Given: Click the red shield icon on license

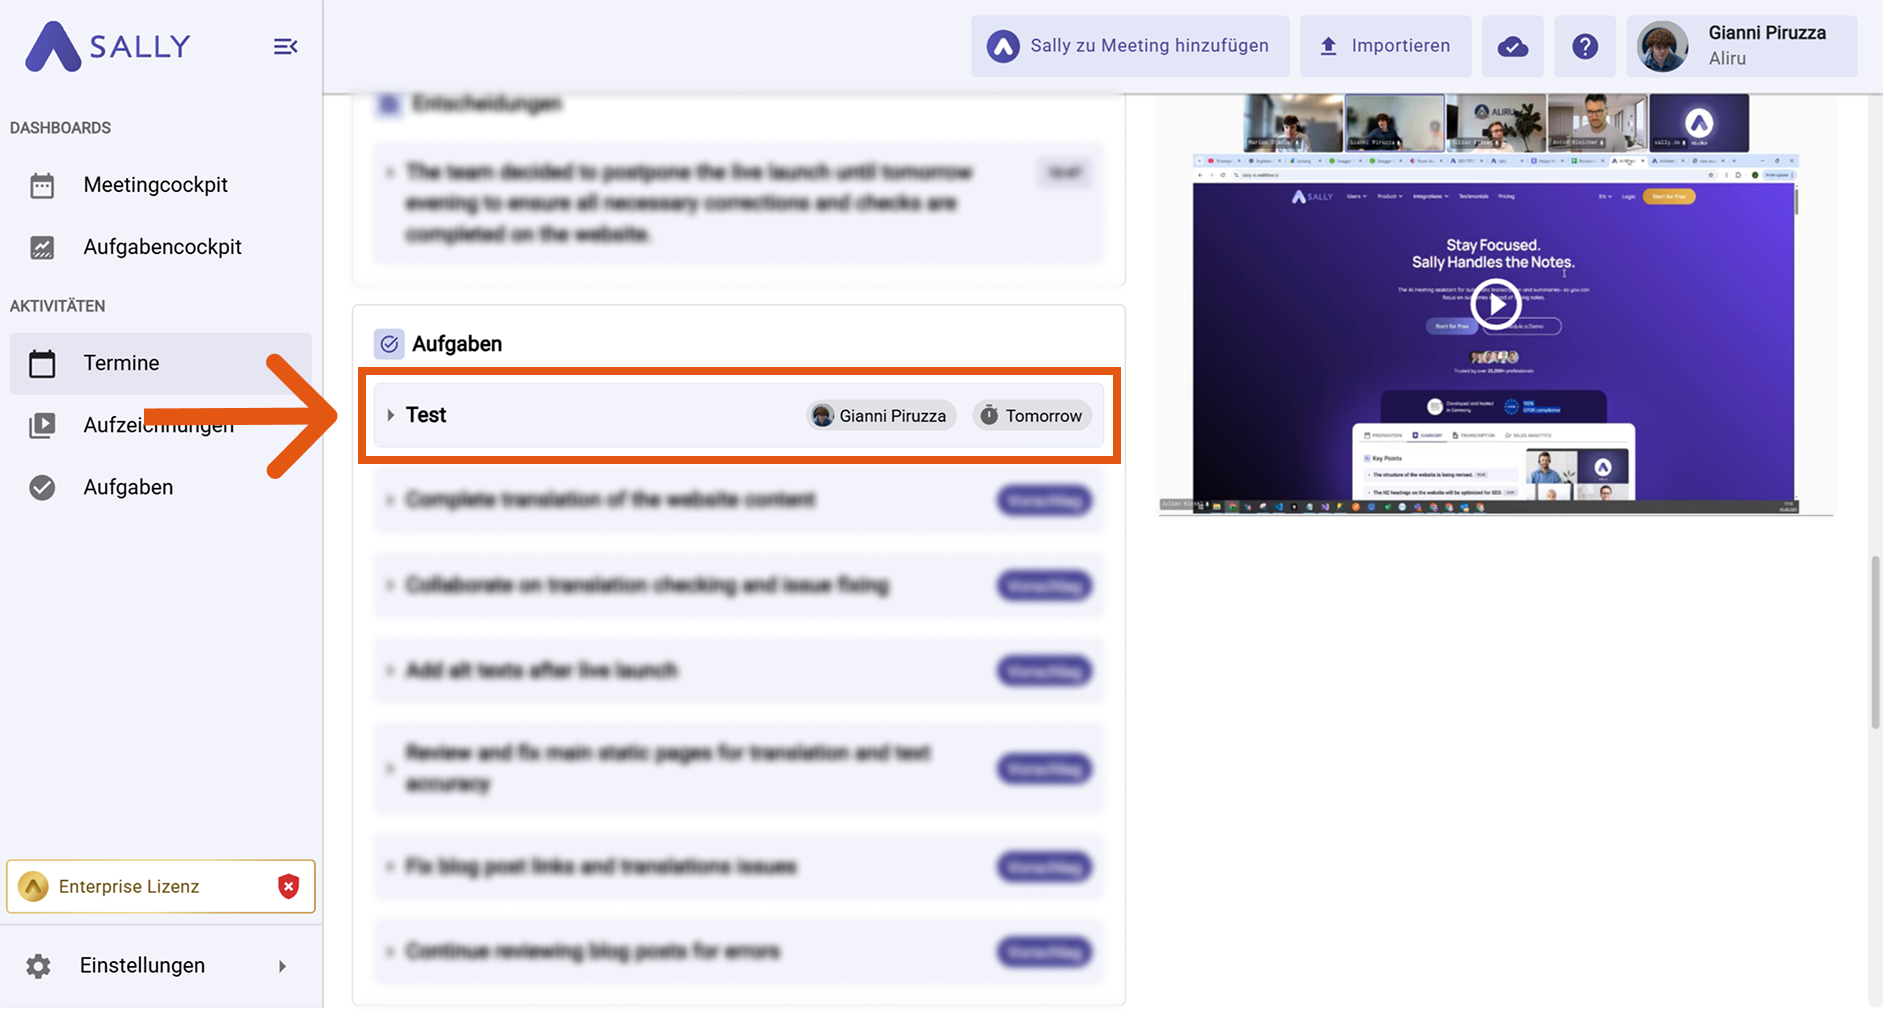Looking at the screenshot, I should 288,886.
